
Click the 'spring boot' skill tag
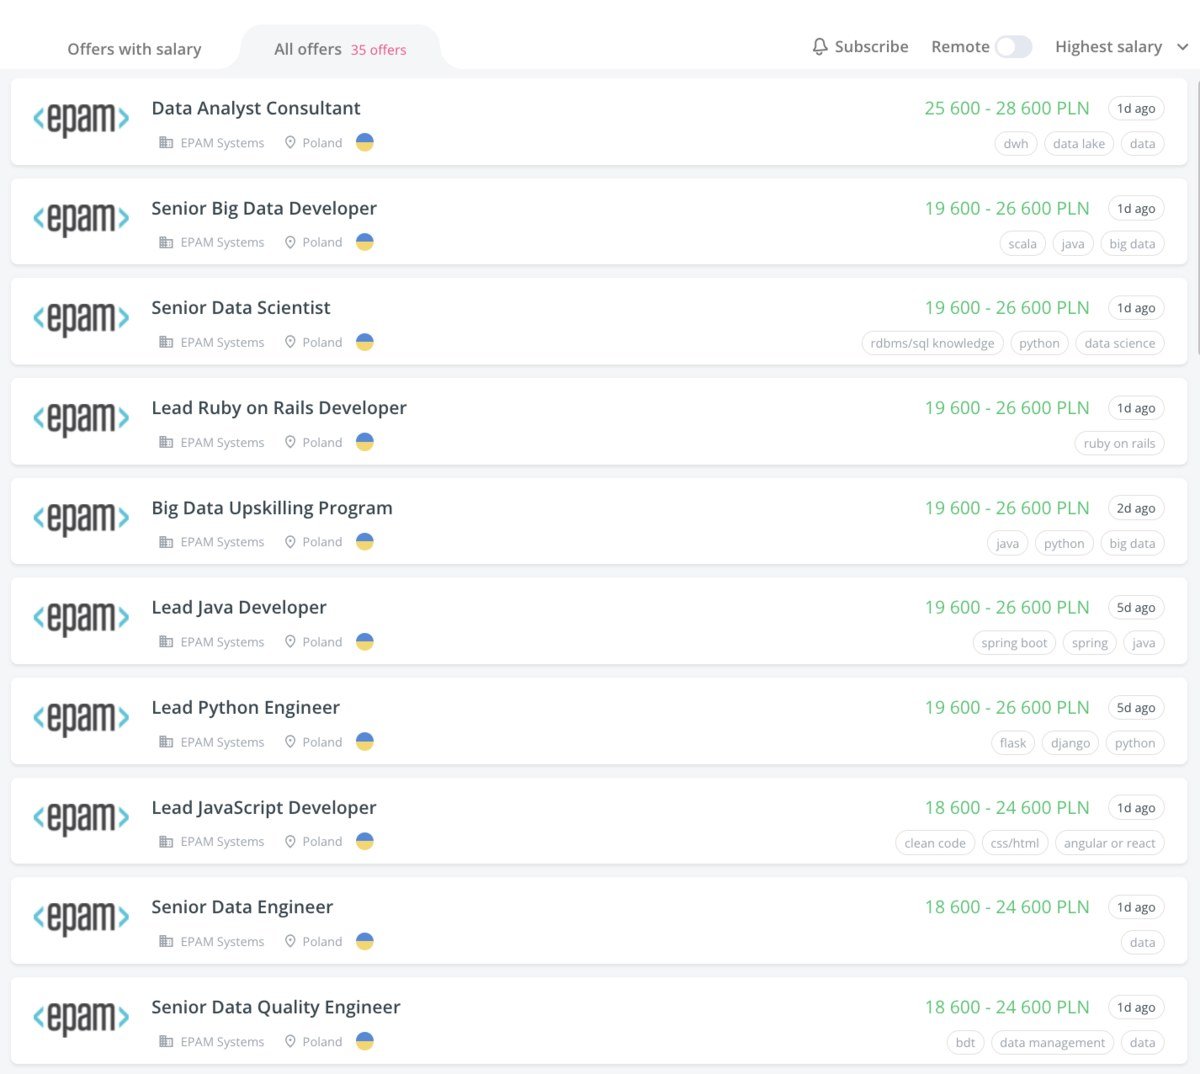(x=1014, y=643)
